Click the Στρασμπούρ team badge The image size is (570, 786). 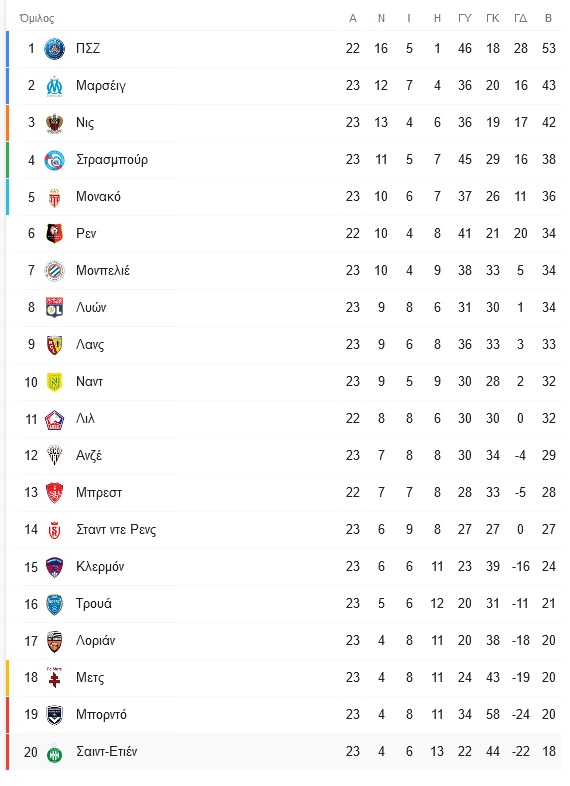click(x=54, y=160)
